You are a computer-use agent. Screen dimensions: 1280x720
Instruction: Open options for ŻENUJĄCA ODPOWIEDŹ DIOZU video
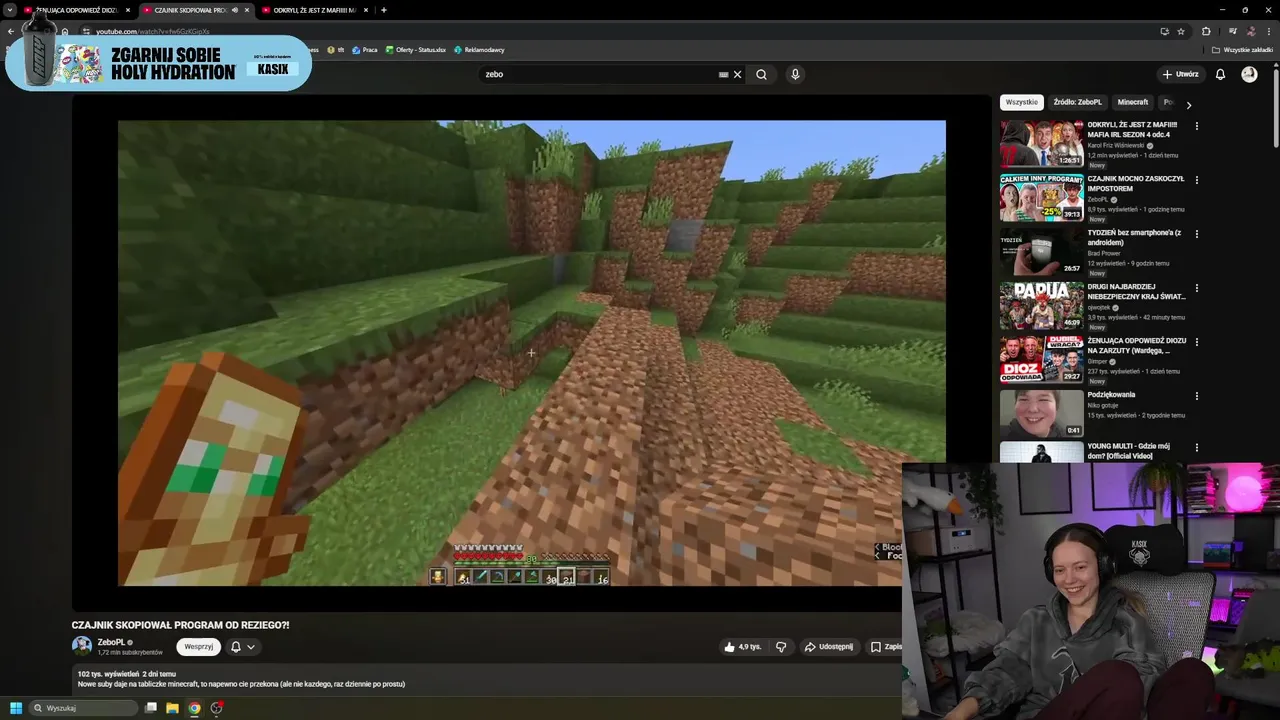pyautogui.click(x=1197, y=342)
